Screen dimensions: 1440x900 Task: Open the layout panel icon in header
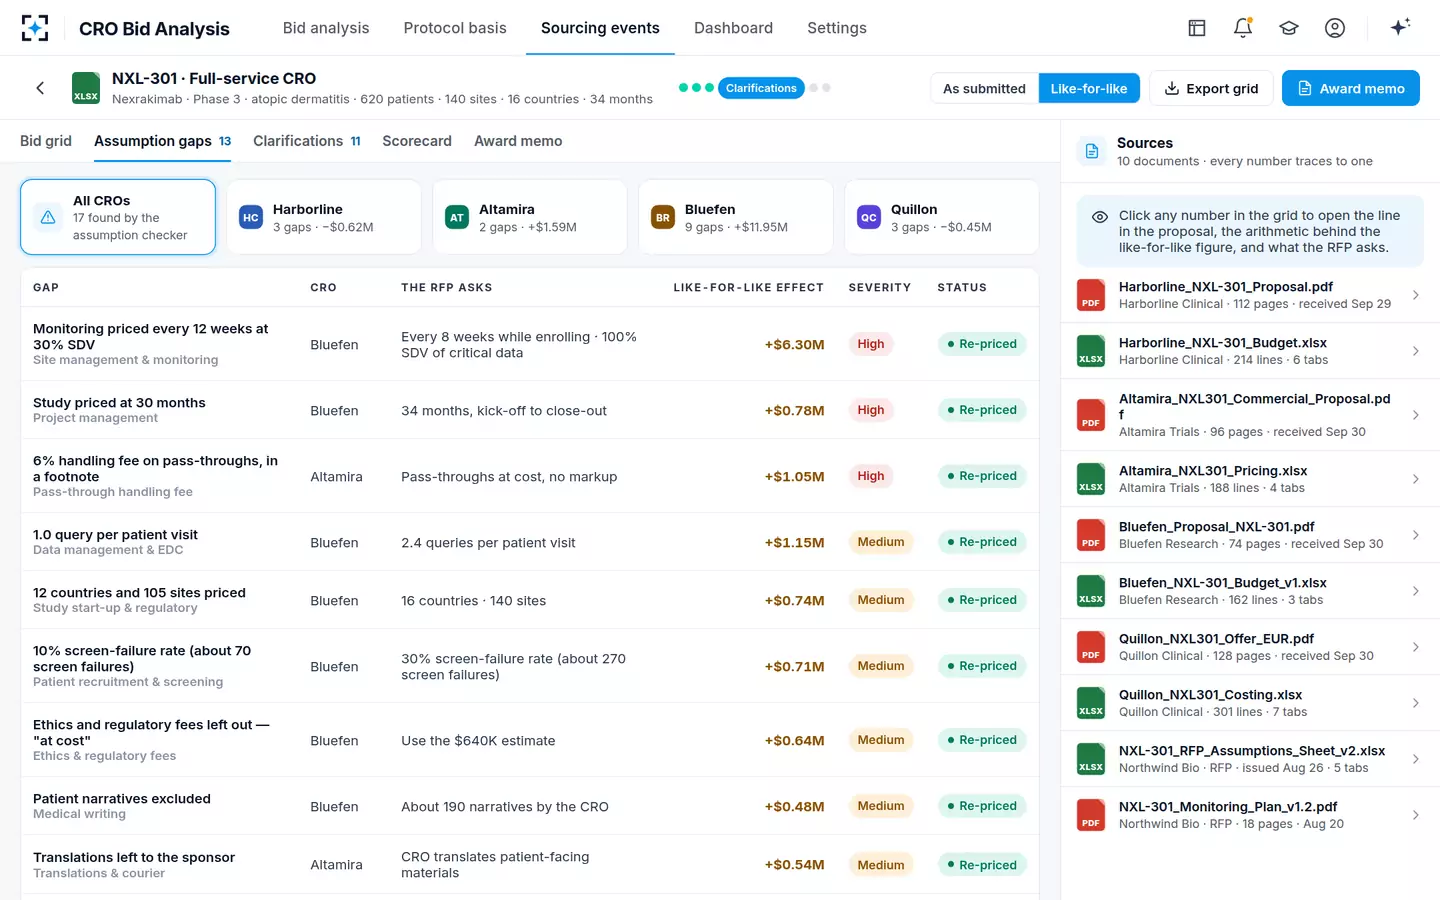point(1197,28)
